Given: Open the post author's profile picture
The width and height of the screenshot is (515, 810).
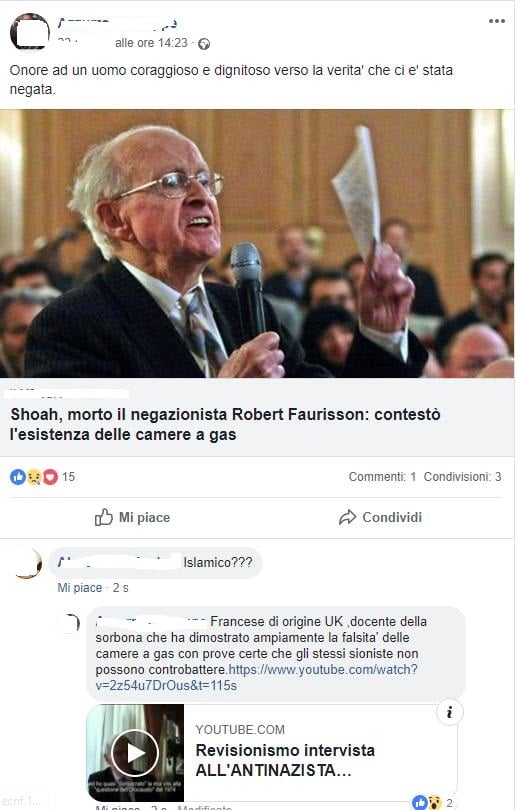Looking at the screenshot, I should click(30, 32).
